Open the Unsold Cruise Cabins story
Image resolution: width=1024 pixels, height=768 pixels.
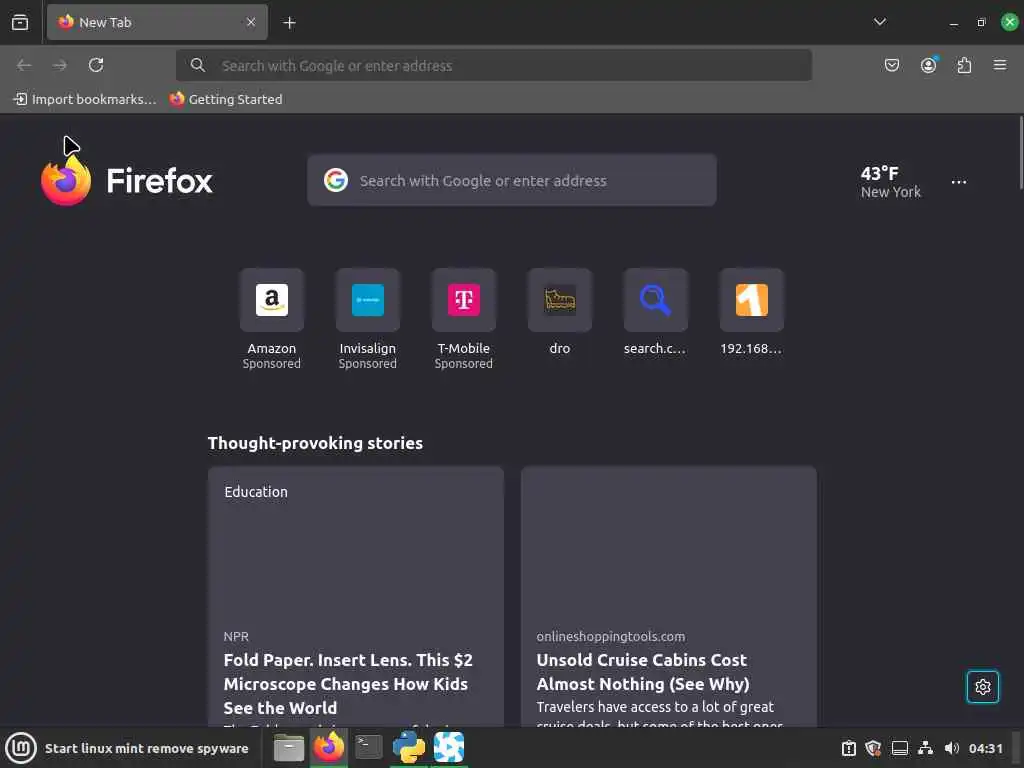643,672
